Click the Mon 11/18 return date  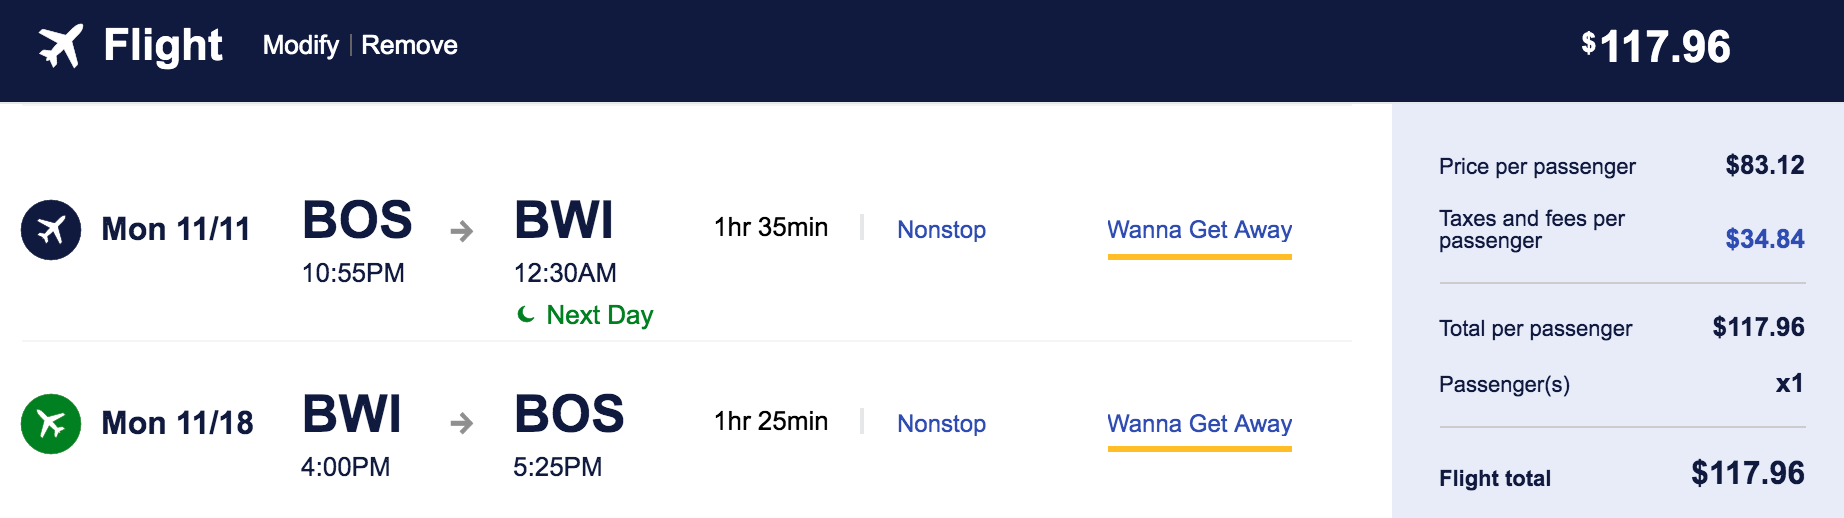177,424
